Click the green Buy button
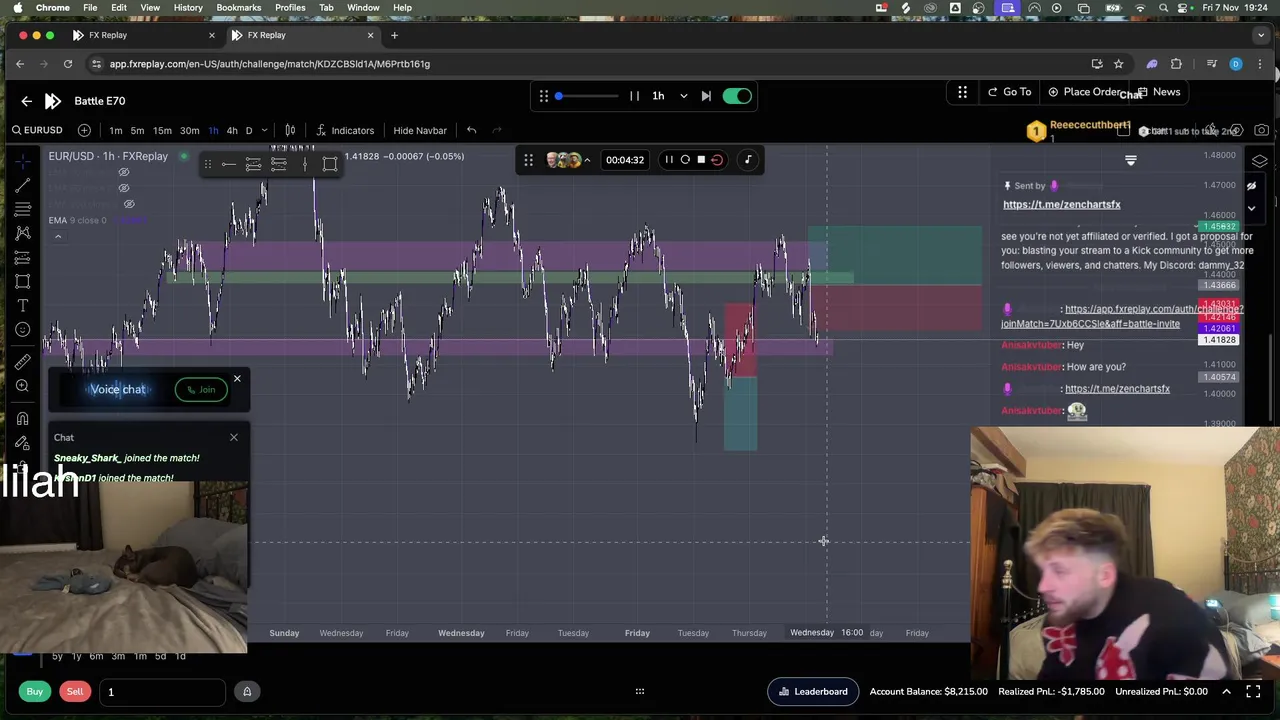This screenshot has height=720, width=1280. point(35,692)
